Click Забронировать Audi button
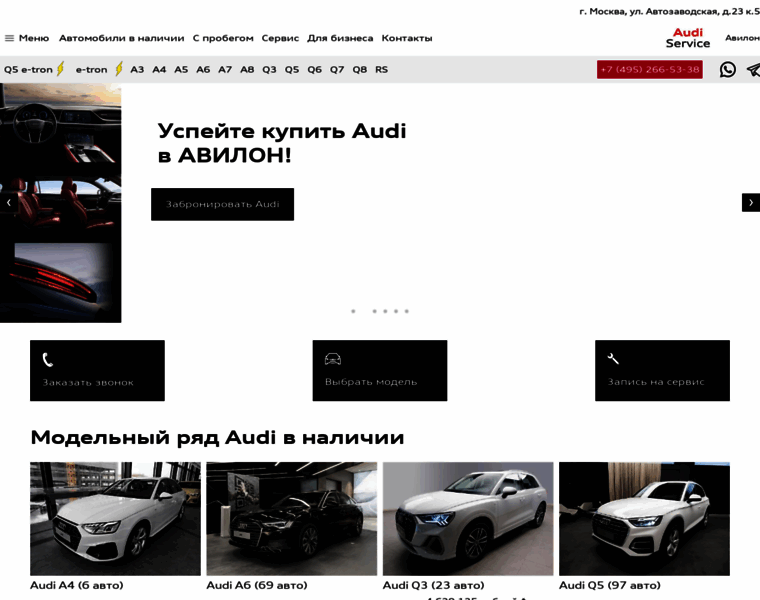This screenshot has height=600, width=760. click(x=222, y=204)
